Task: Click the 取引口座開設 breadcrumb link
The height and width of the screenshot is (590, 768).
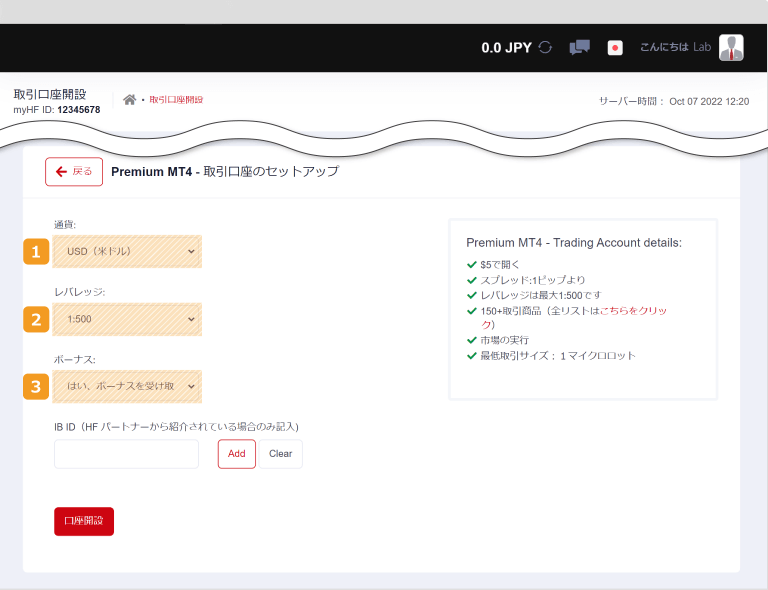Action: point(176,100)
